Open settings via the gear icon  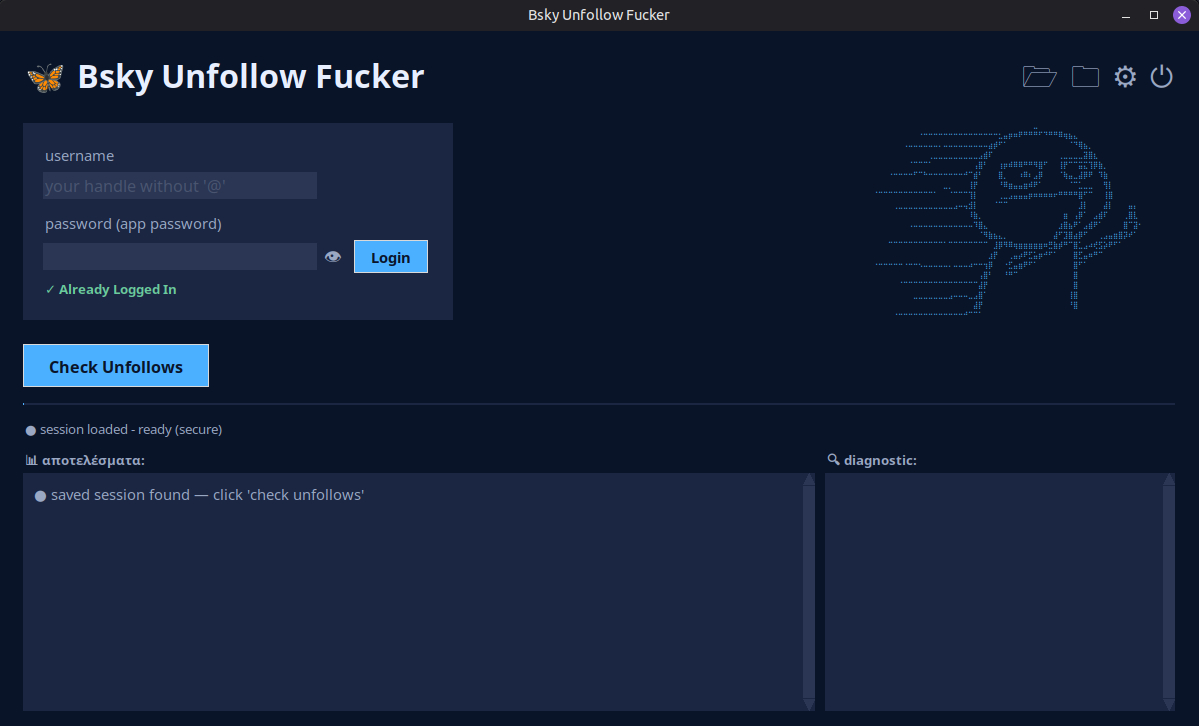[1125, 77]
